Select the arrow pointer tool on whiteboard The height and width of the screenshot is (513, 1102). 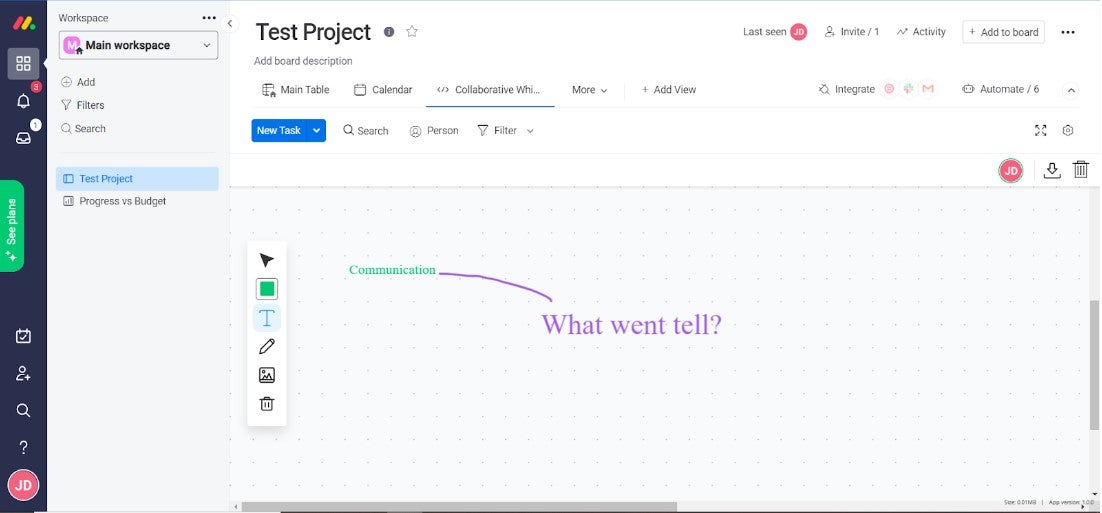click(x=267, y=260)
